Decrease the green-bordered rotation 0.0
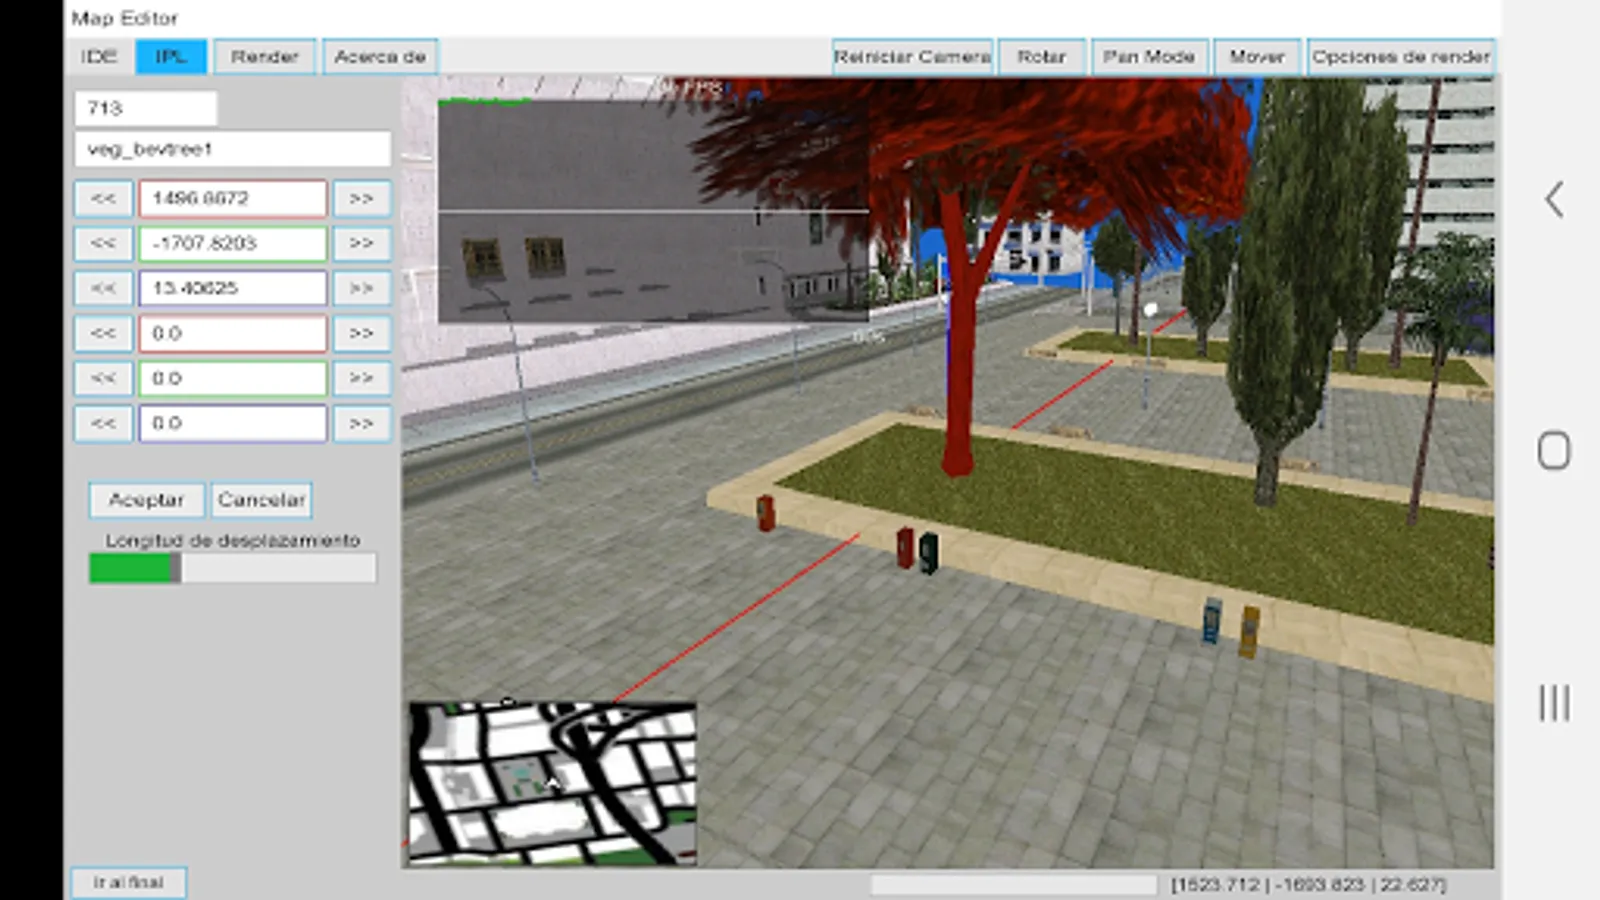 (x=103, y=378)
